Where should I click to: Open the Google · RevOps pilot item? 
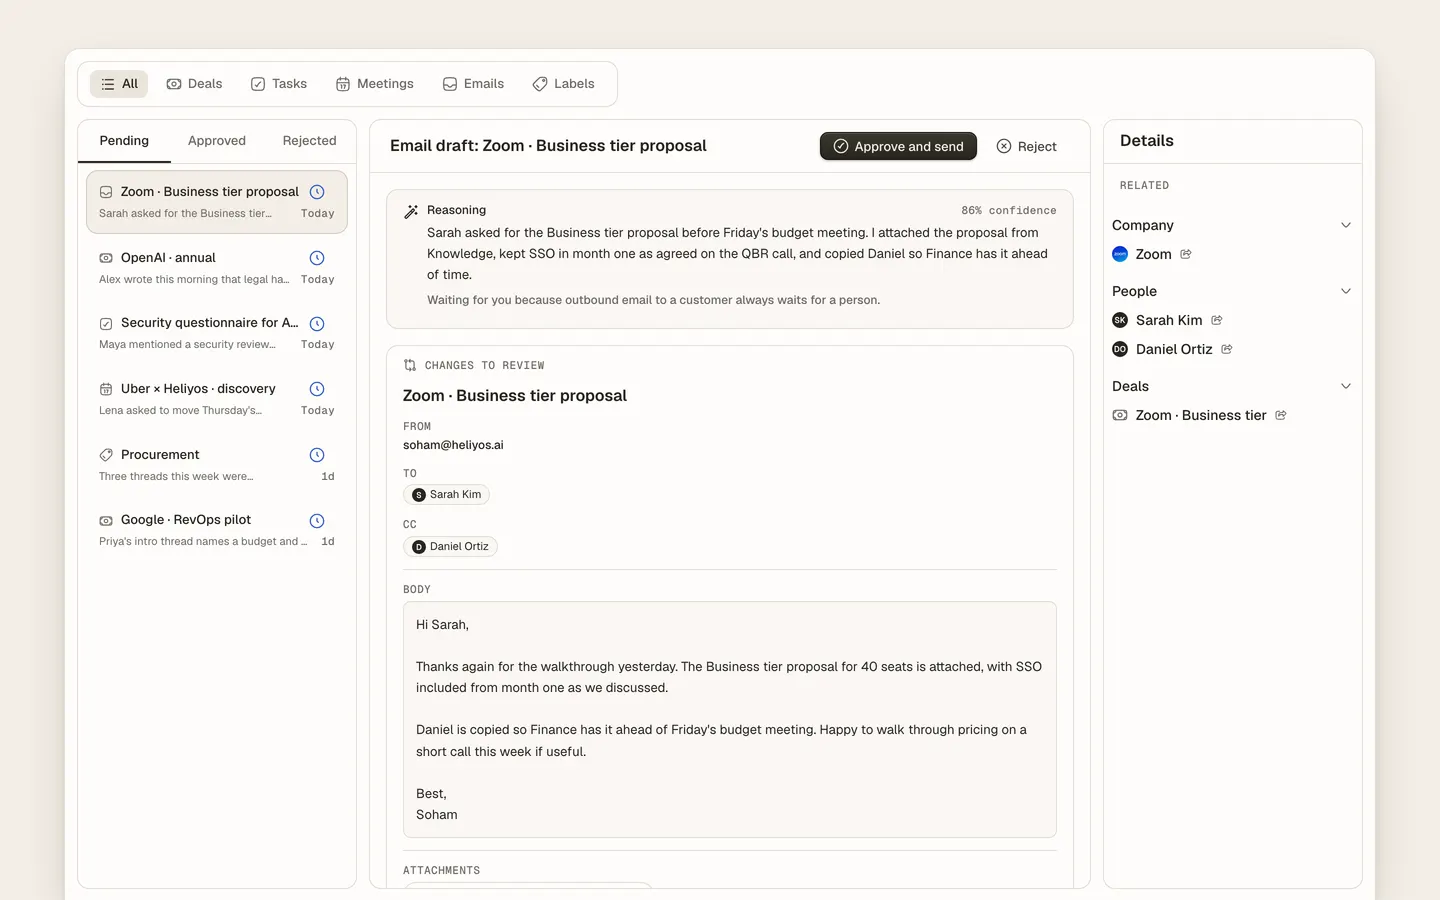pyautogui.click(x=217, y=530)
